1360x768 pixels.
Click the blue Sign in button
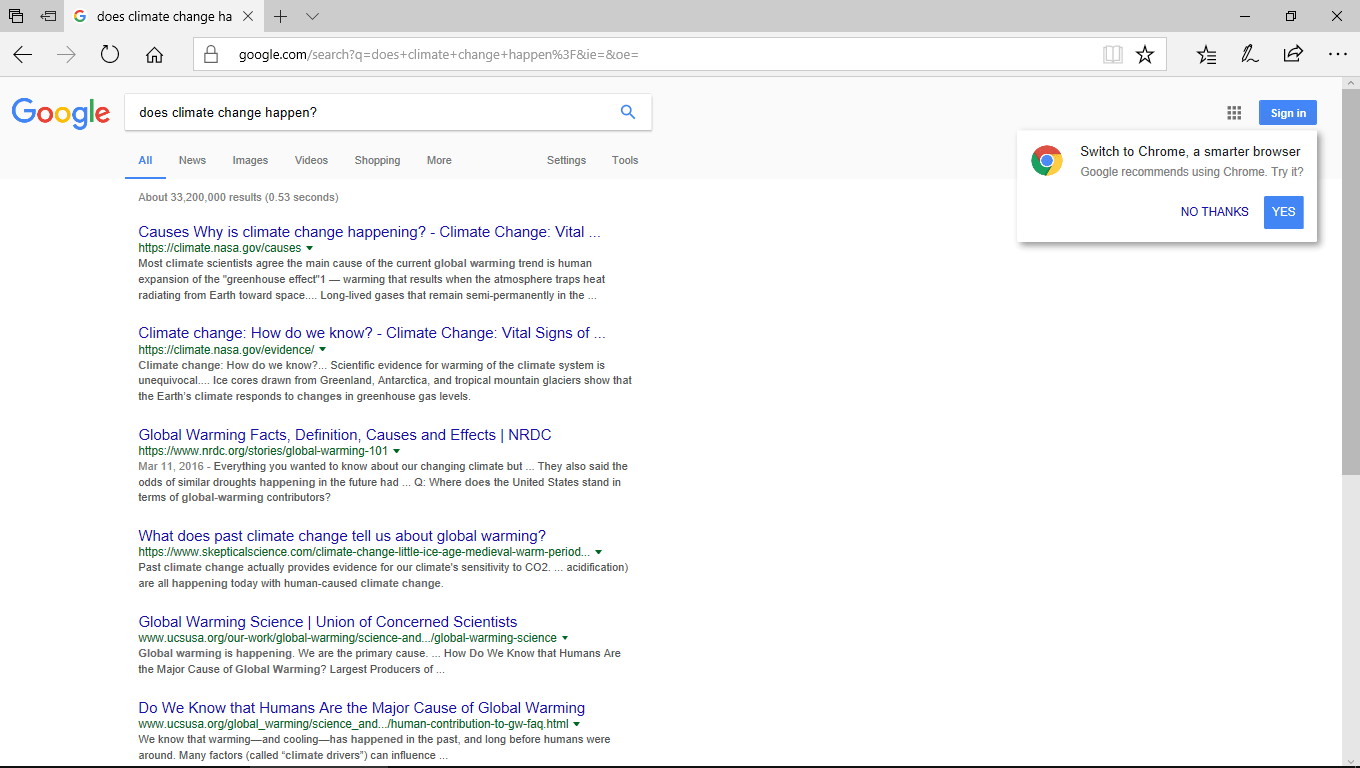click(x=1288, y=113)
